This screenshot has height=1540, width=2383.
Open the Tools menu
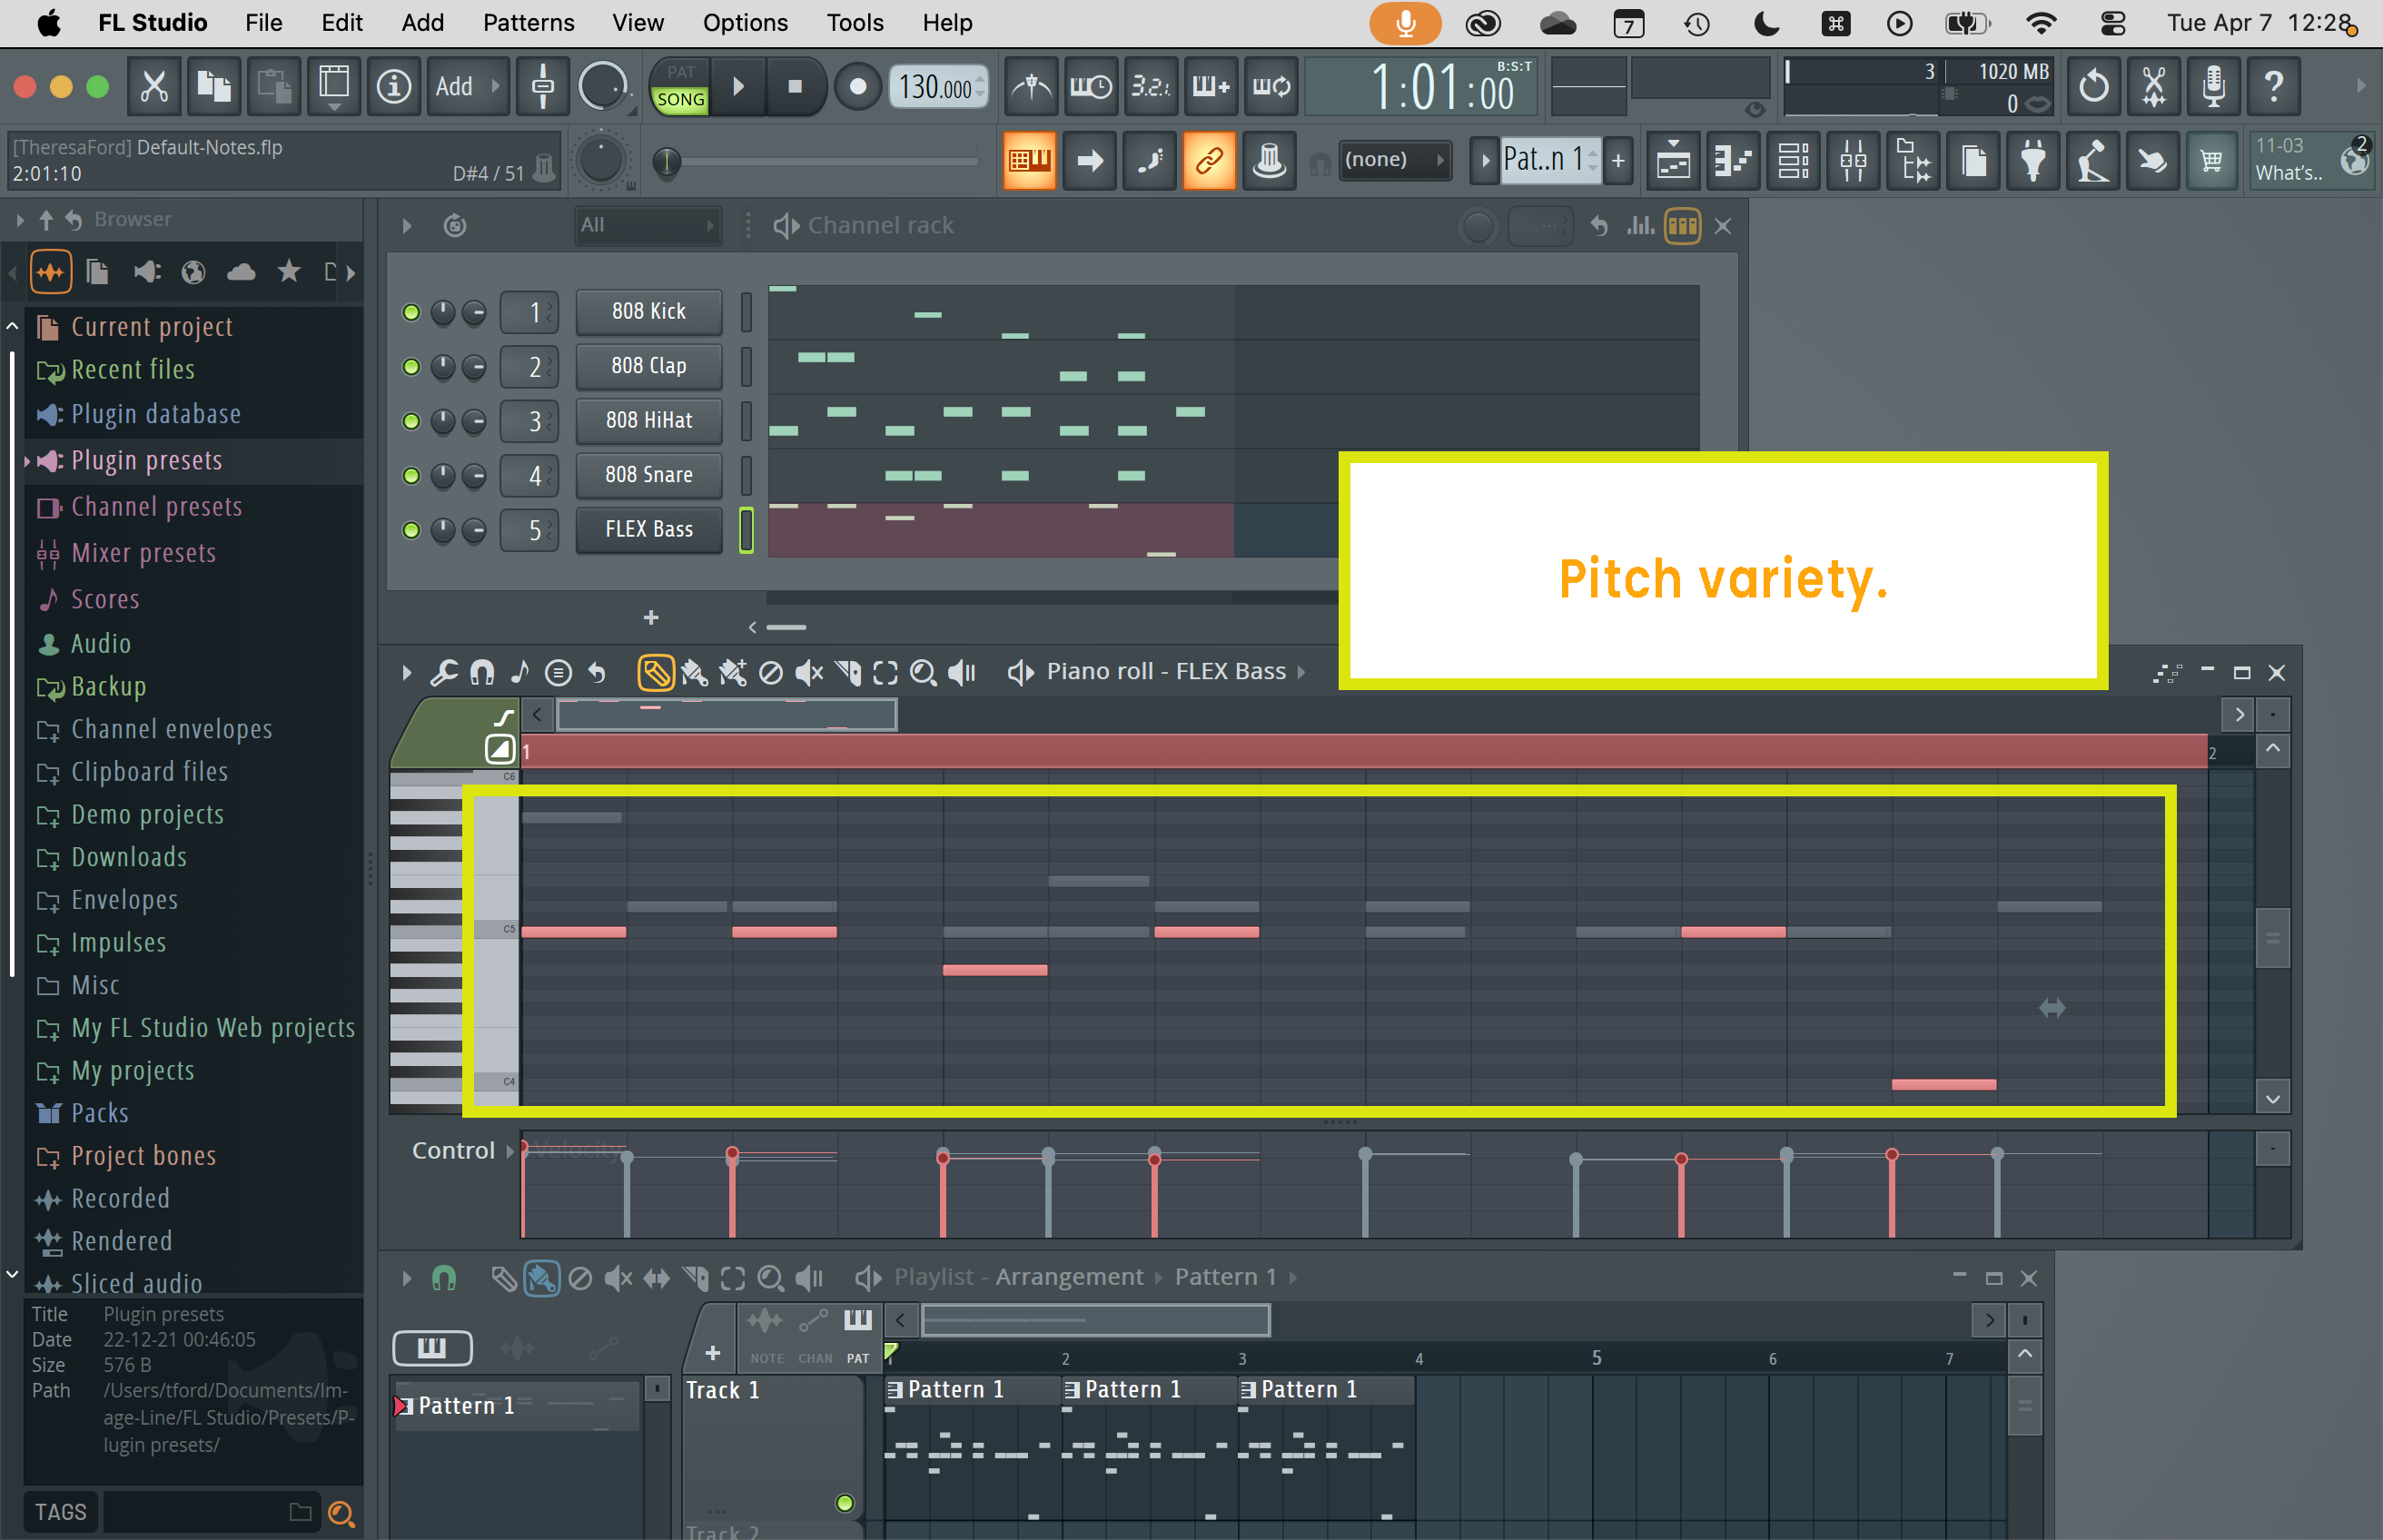point(855,23)
